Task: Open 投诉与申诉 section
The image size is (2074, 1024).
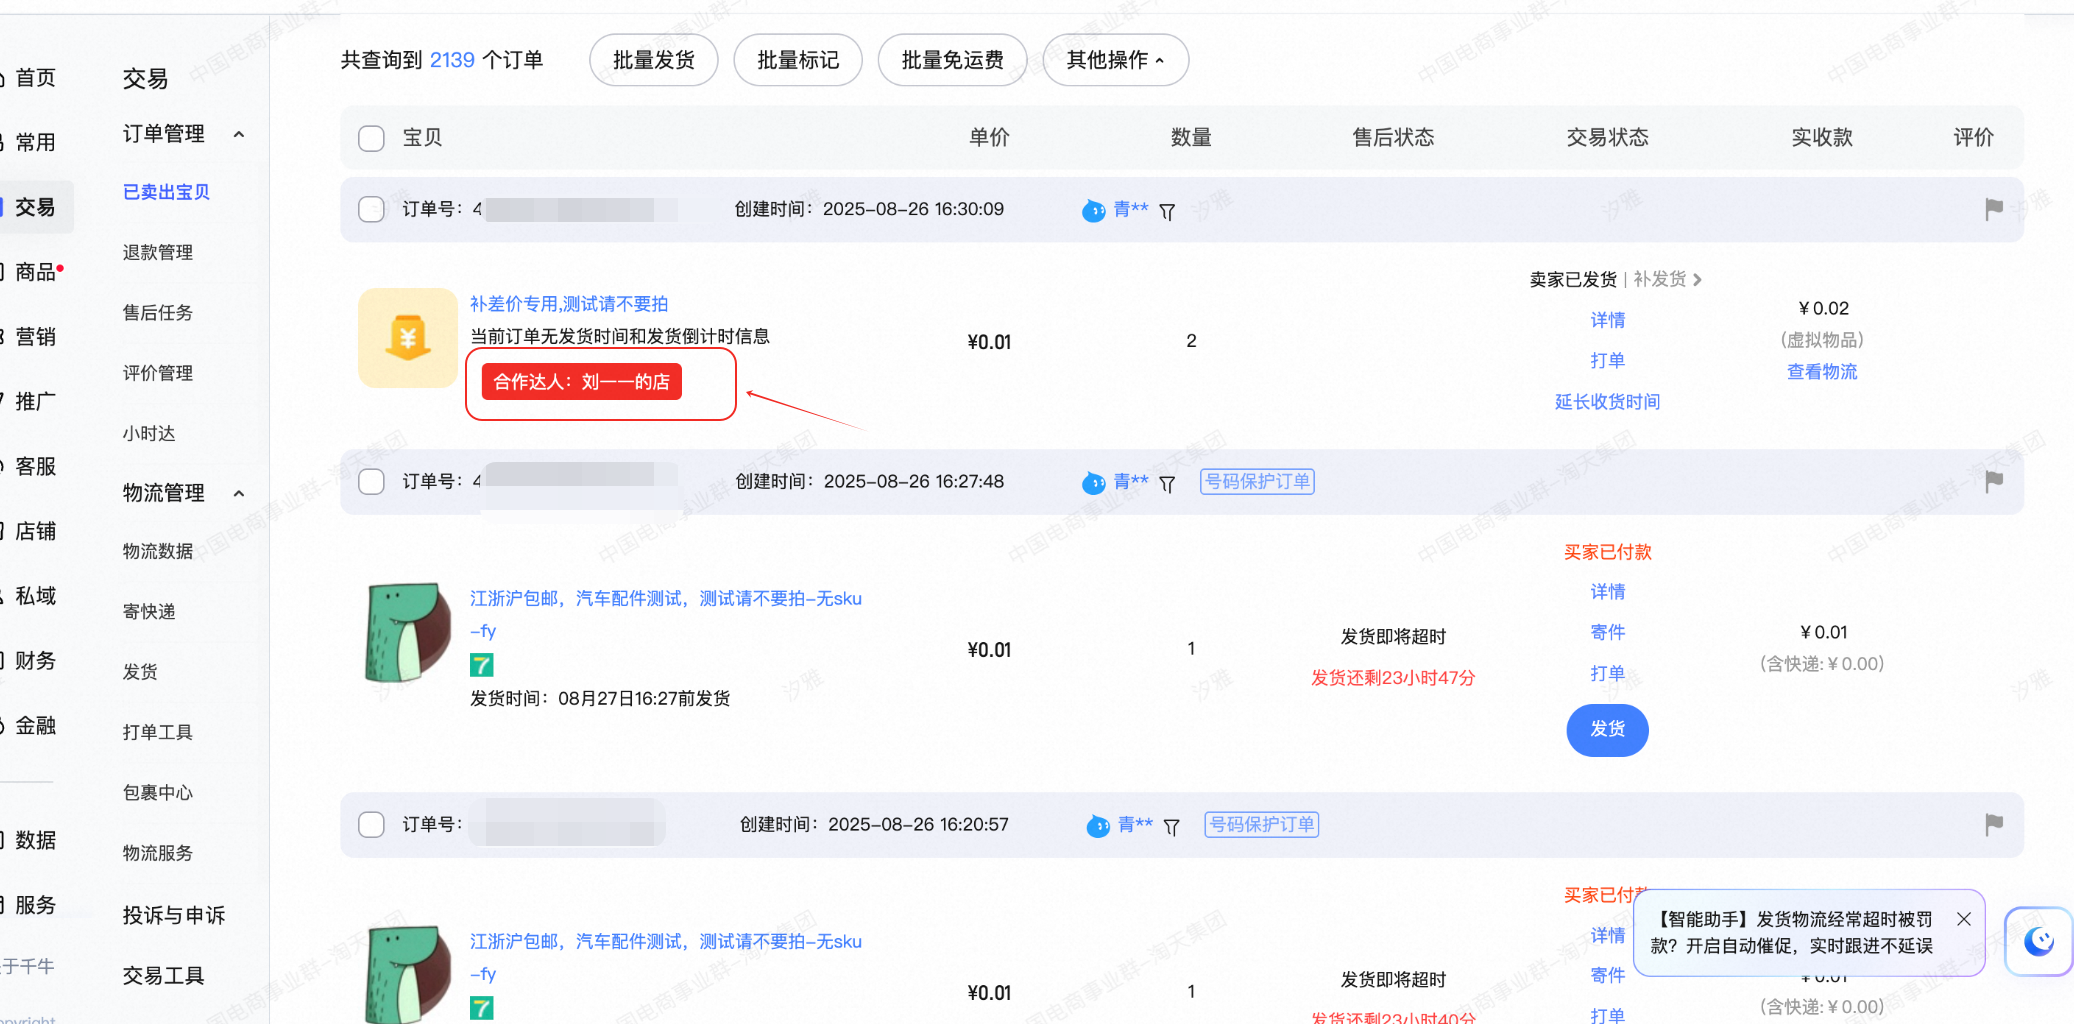Action: tap(174, 915)
